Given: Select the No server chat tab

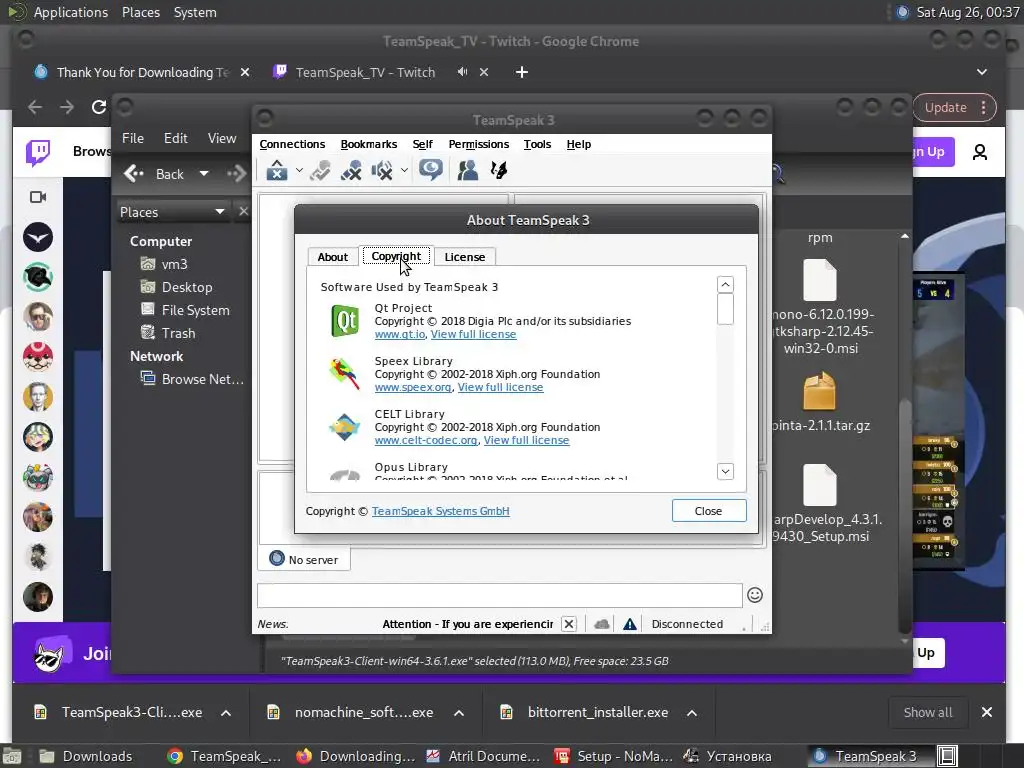Looking at the screenshot, I should click(x=304, y=560).
